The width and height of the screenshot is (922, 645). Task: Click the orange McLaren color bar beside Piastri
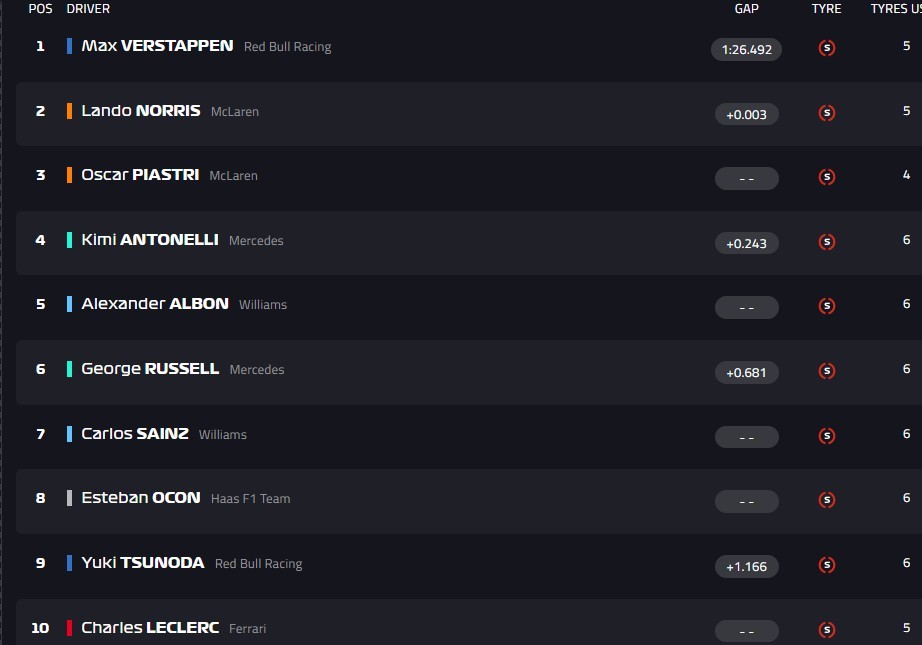coord(69,175)
